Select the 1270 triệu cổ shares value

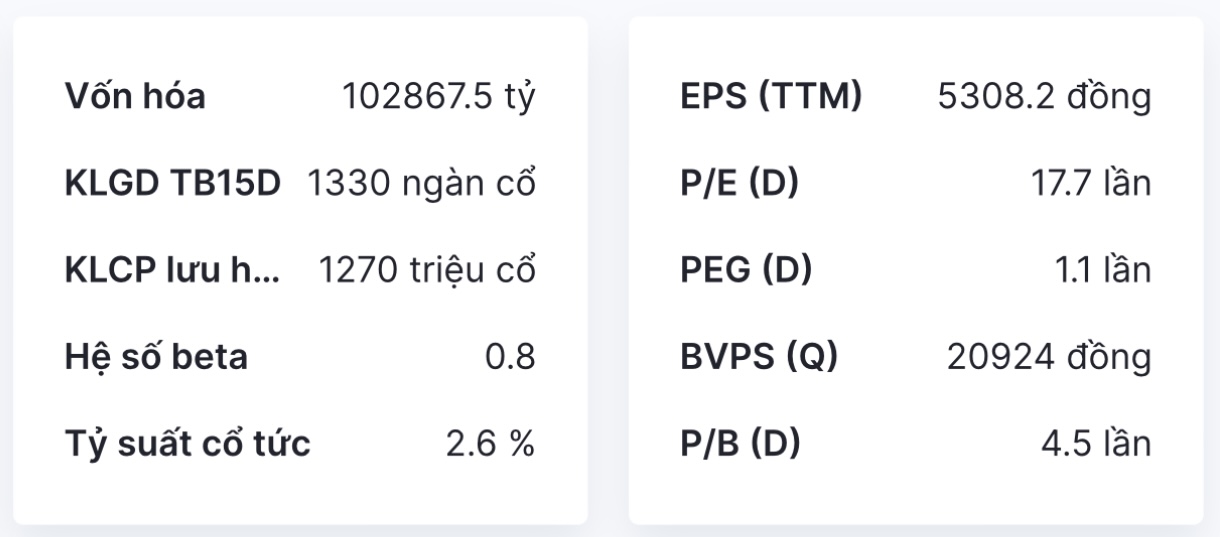pos(427,271)
